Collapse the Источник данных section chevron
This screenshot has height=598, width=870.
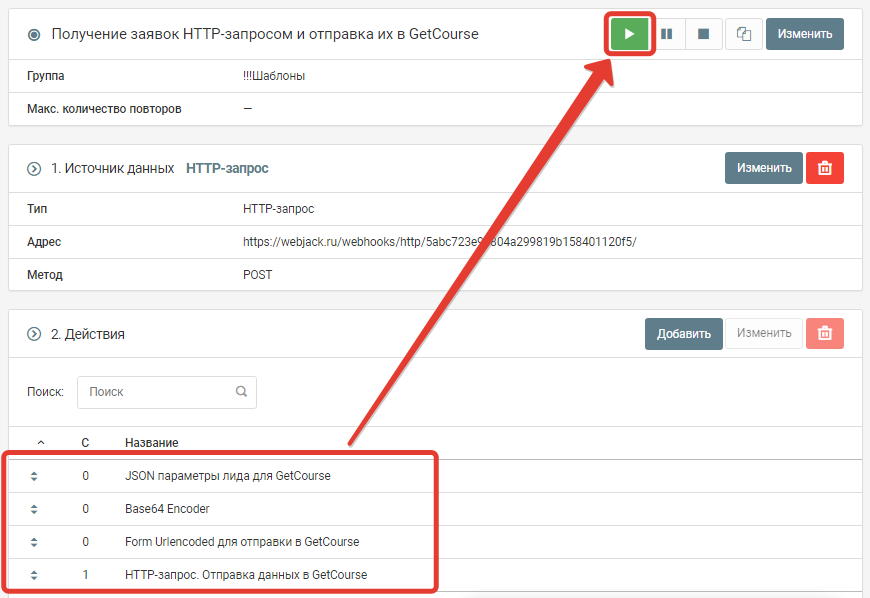point(34,169)
